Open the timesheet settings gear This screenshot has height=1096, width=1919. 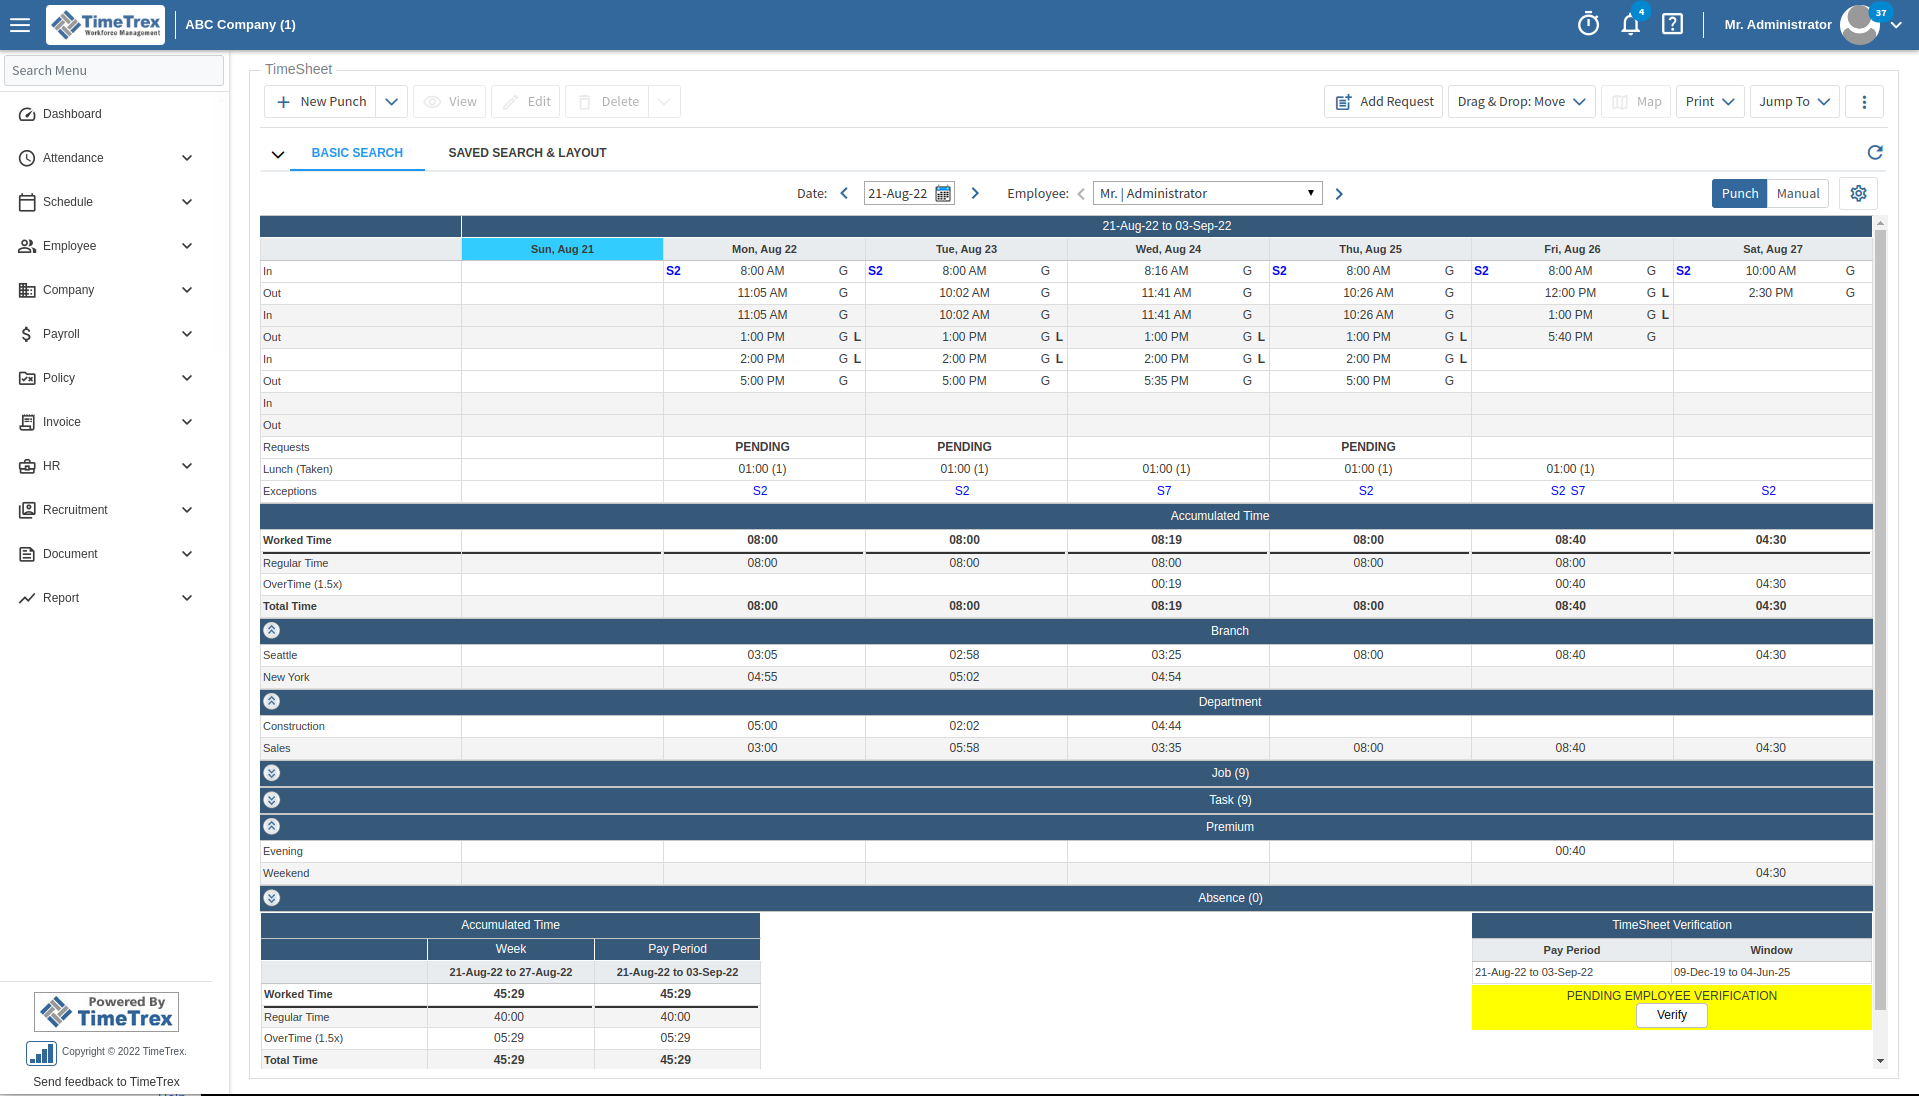(1858, 193)
